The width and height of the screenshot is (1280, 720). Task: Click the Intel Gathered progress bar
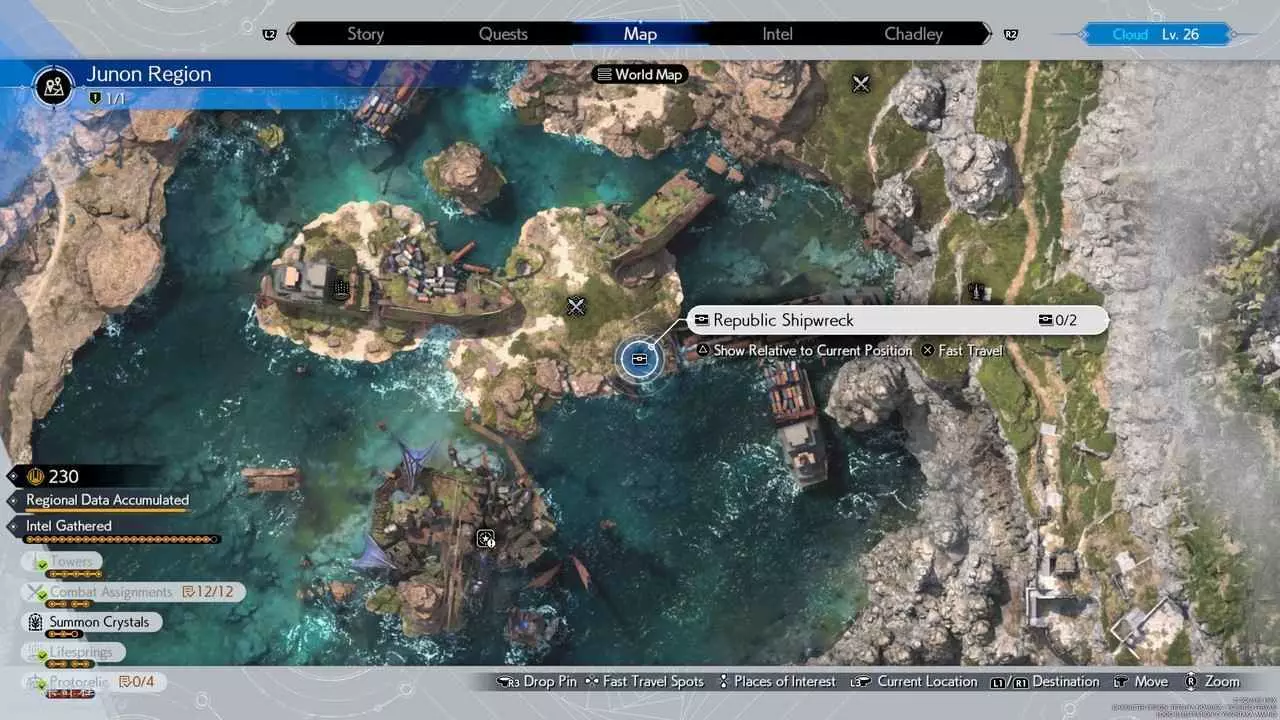120,540
